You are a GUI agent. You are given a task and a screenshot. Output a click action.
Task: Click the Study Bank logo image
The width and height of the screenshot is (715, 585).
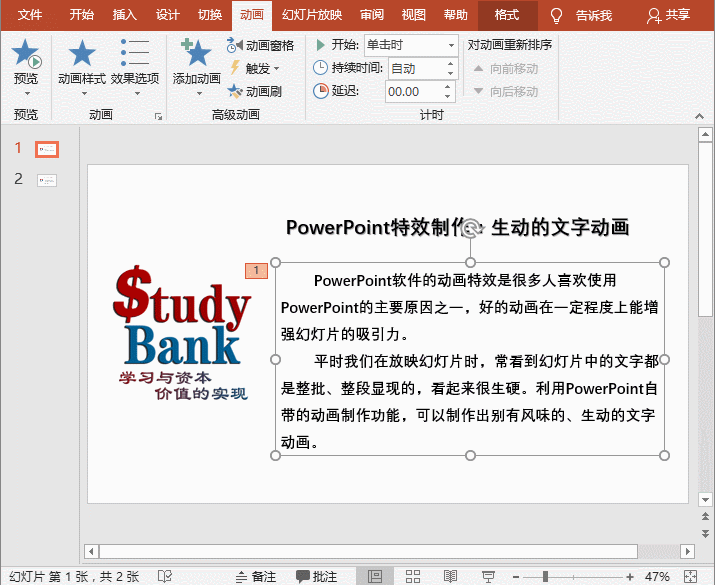click(181, 333)
